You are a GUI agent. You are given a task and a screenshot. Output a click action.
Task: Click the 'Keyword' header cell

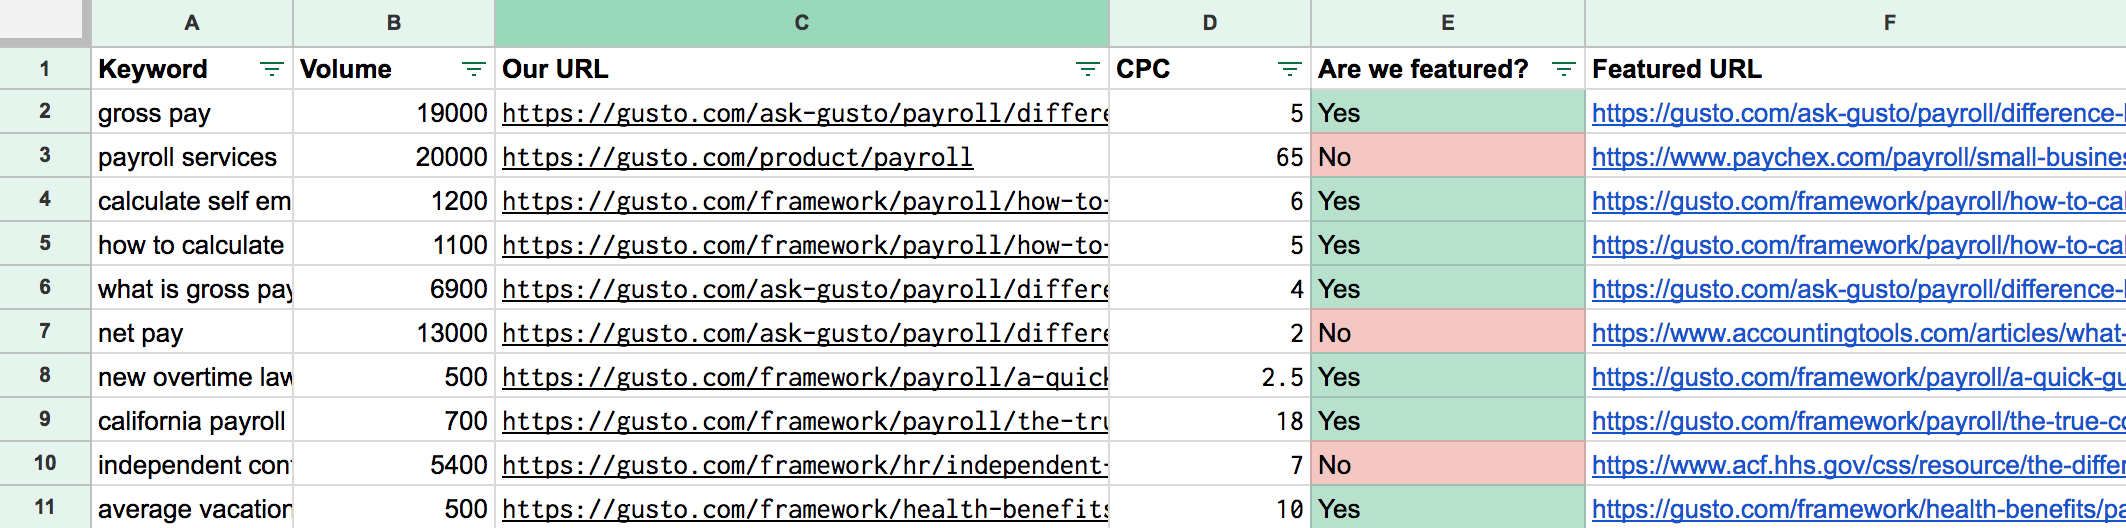pyautogui.click(x=192, y=69)
